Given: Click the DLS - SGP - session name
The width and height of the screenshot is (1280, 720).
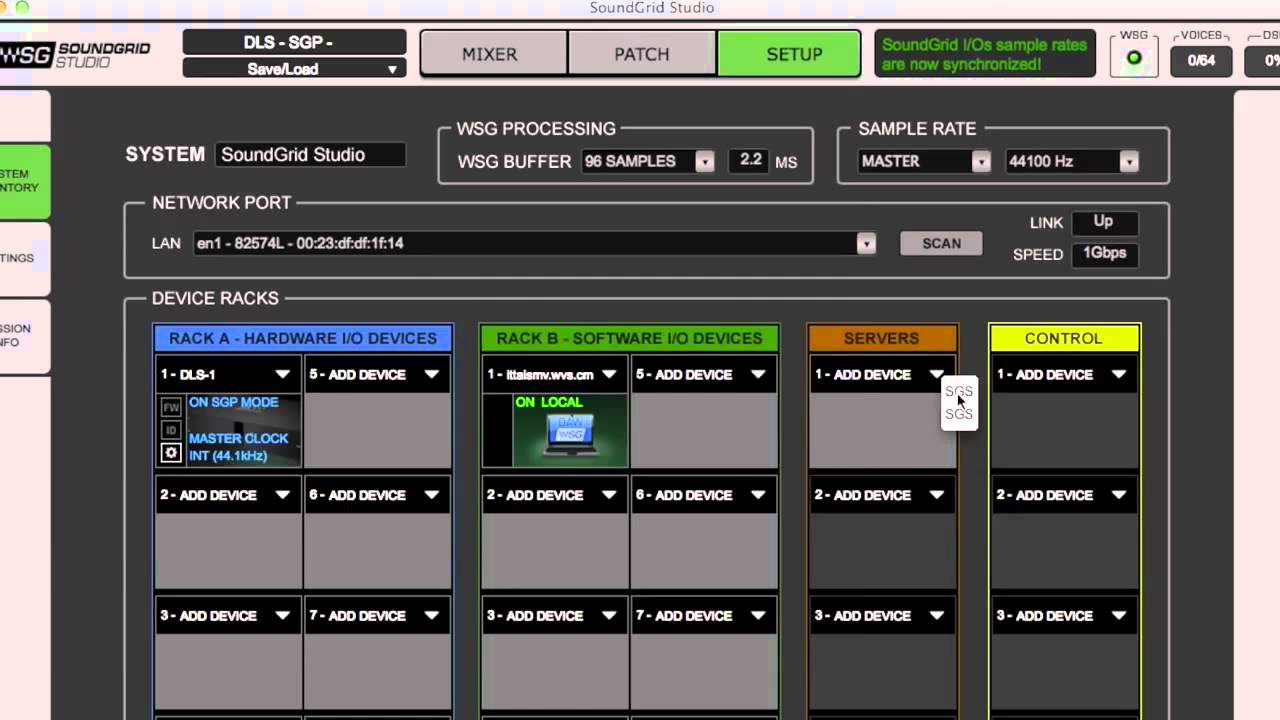Looking at the screenshot, I should click(294, 42).
